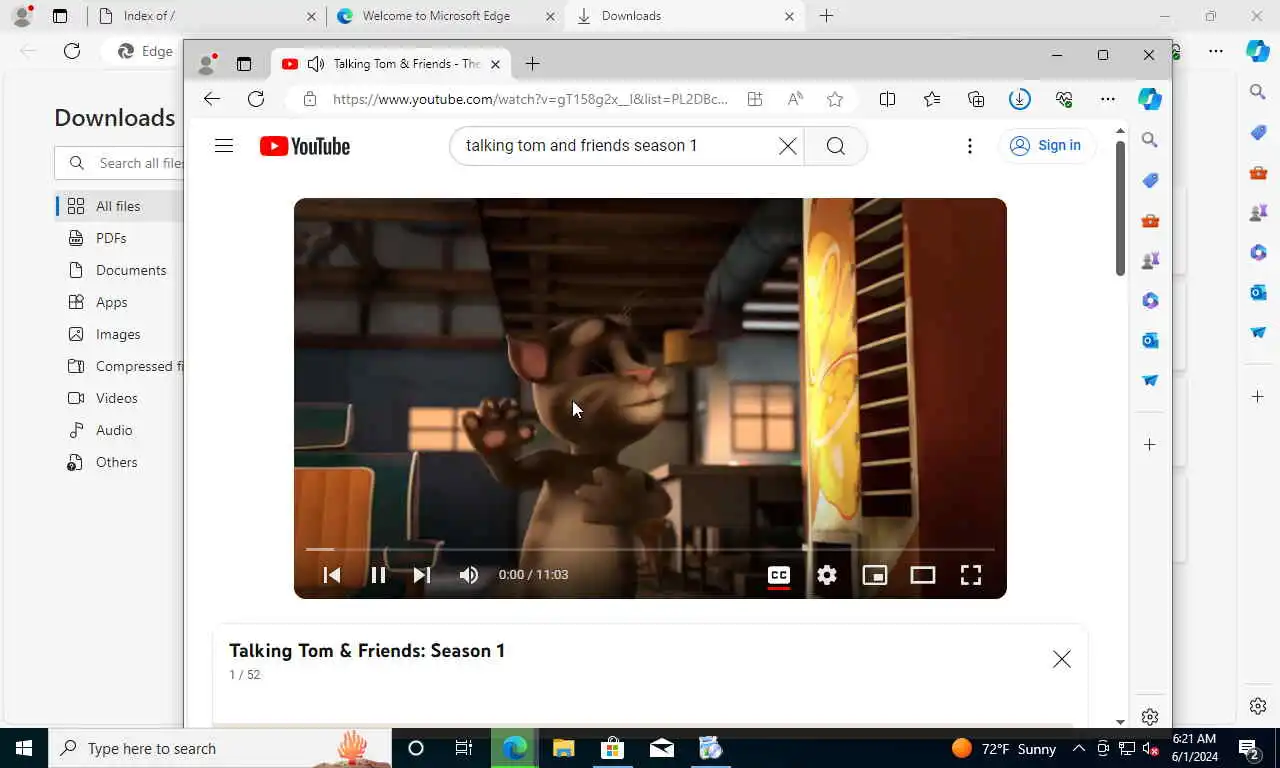Viewport: 1280px width, 768px height.
Task: Open Shopping tag in YouTube window sidebar
Action: point(1150,180)
